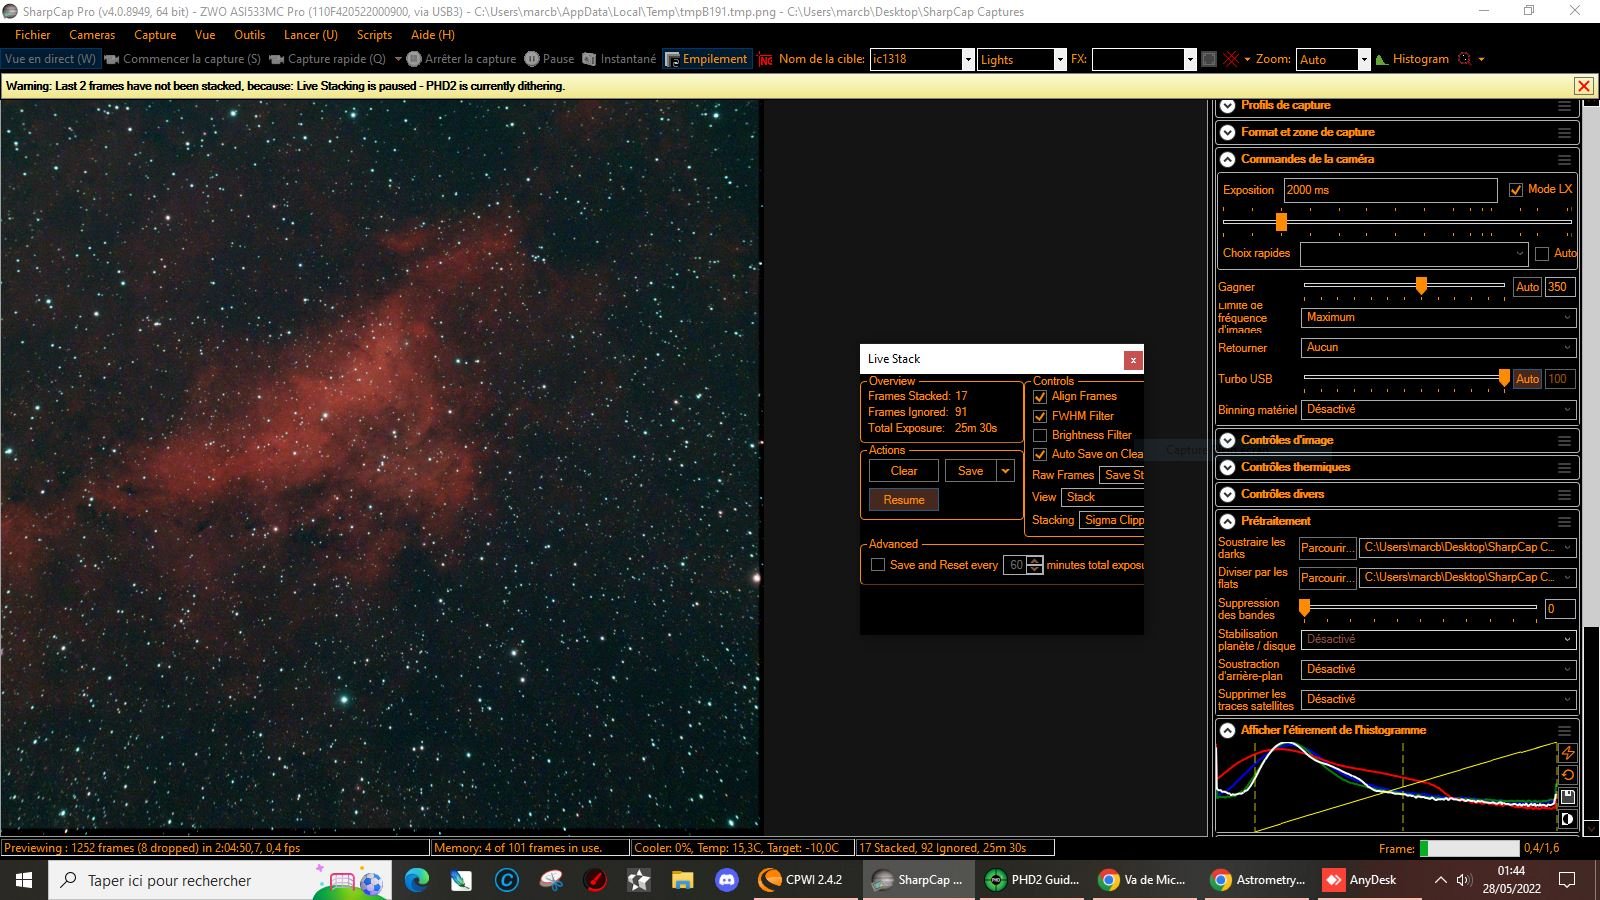Click the Pause toolbar button

pos(550,59)
